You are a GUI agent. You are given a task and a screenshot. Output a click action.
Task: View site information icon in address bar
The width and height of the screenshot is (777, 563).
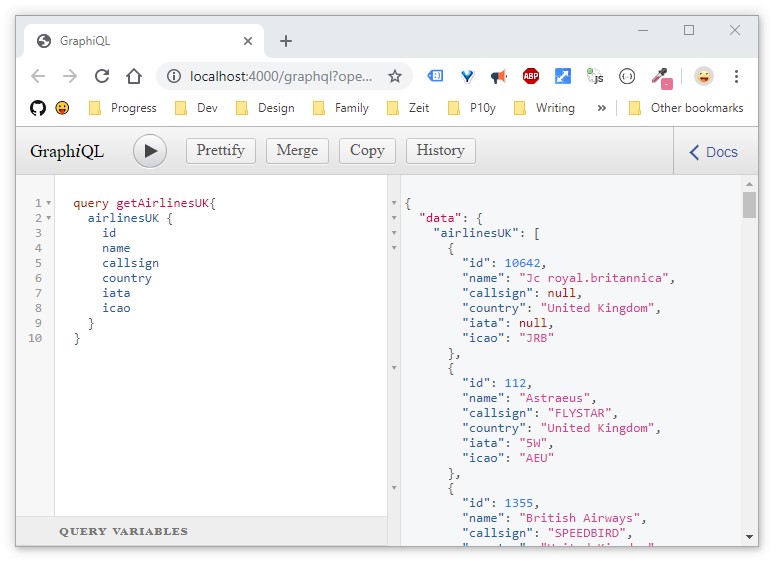click(173, 76)
